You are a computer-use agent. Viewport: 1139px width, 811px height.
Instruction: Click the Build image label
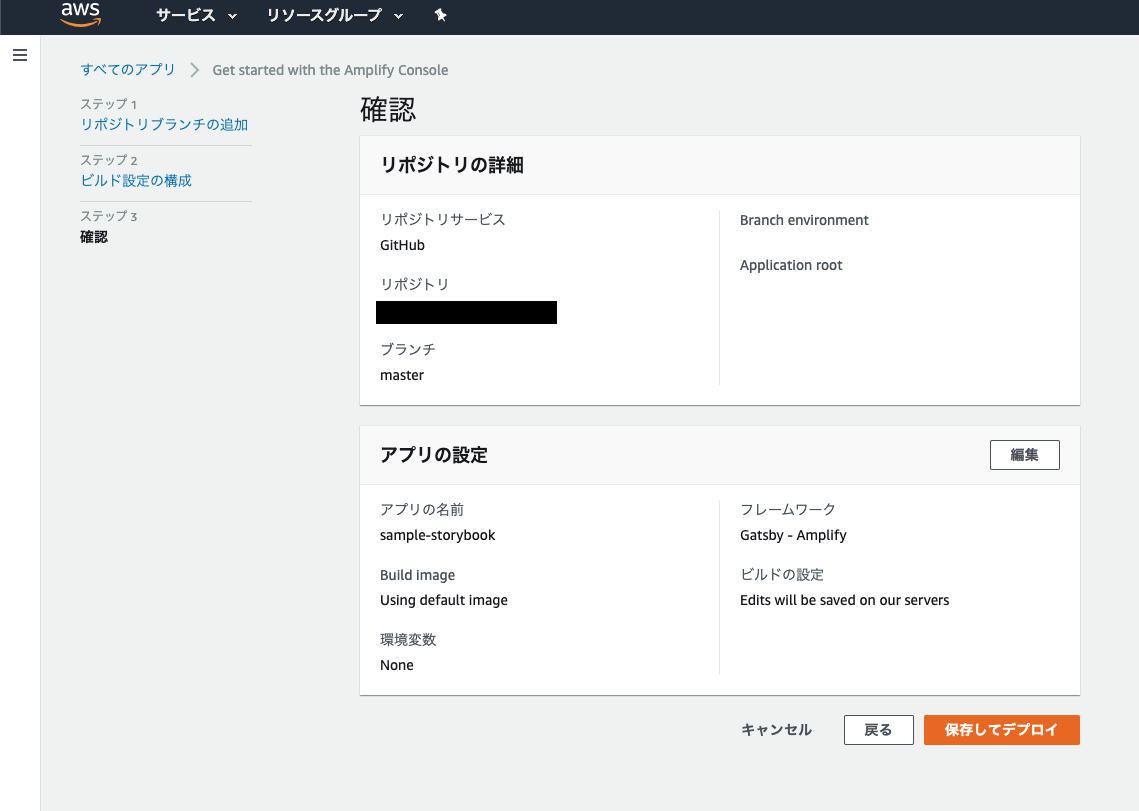tap(418, 575)
